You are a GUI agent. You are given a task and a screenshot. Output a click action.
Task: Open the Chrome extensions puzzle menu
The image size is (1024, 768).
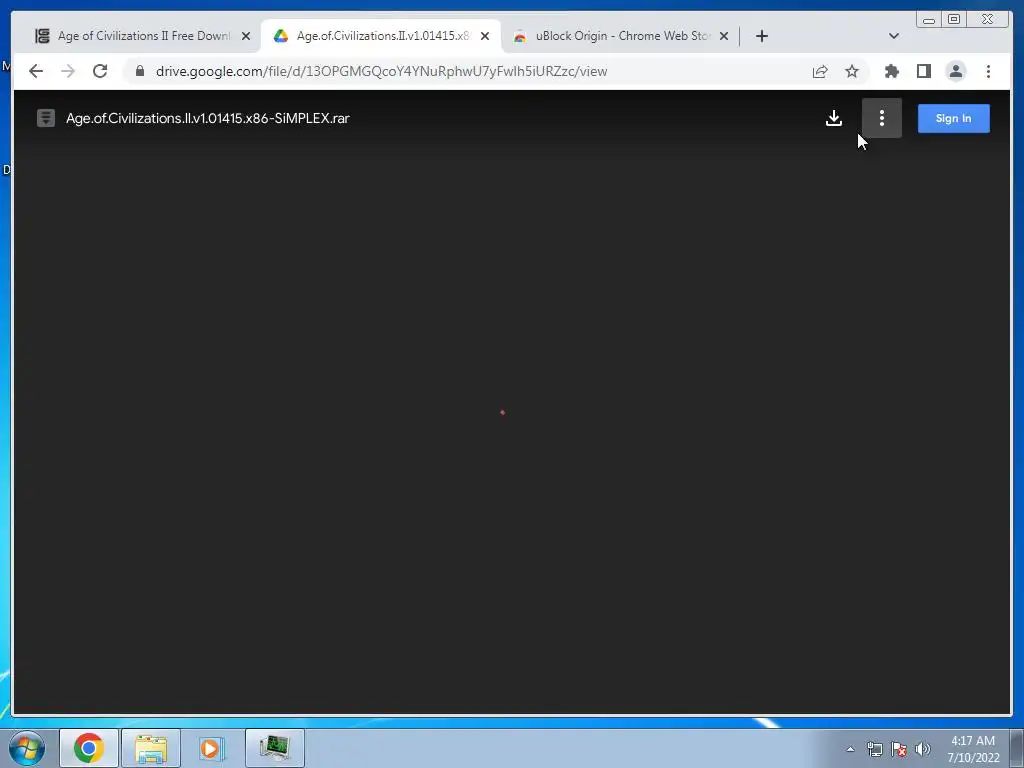point(891,71)
